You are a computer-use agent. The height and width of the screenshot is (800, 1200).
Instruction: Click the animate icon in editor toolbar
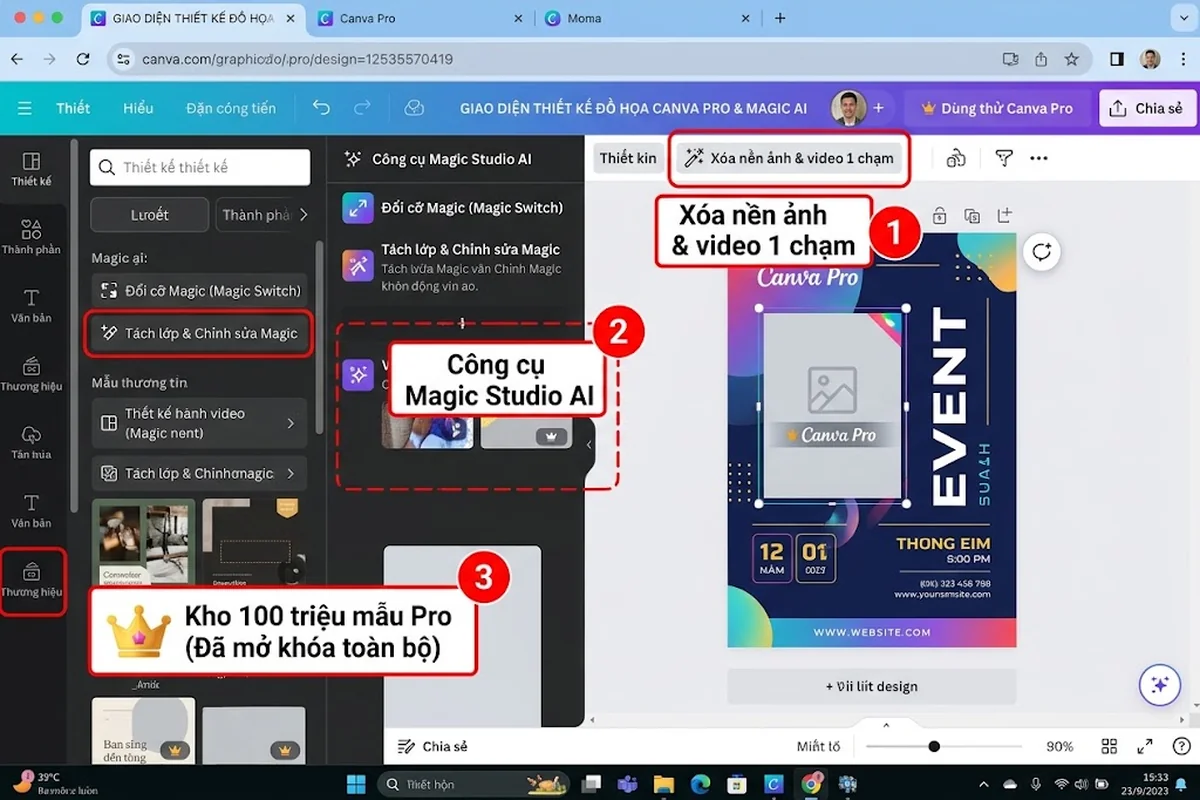(956, 158)
